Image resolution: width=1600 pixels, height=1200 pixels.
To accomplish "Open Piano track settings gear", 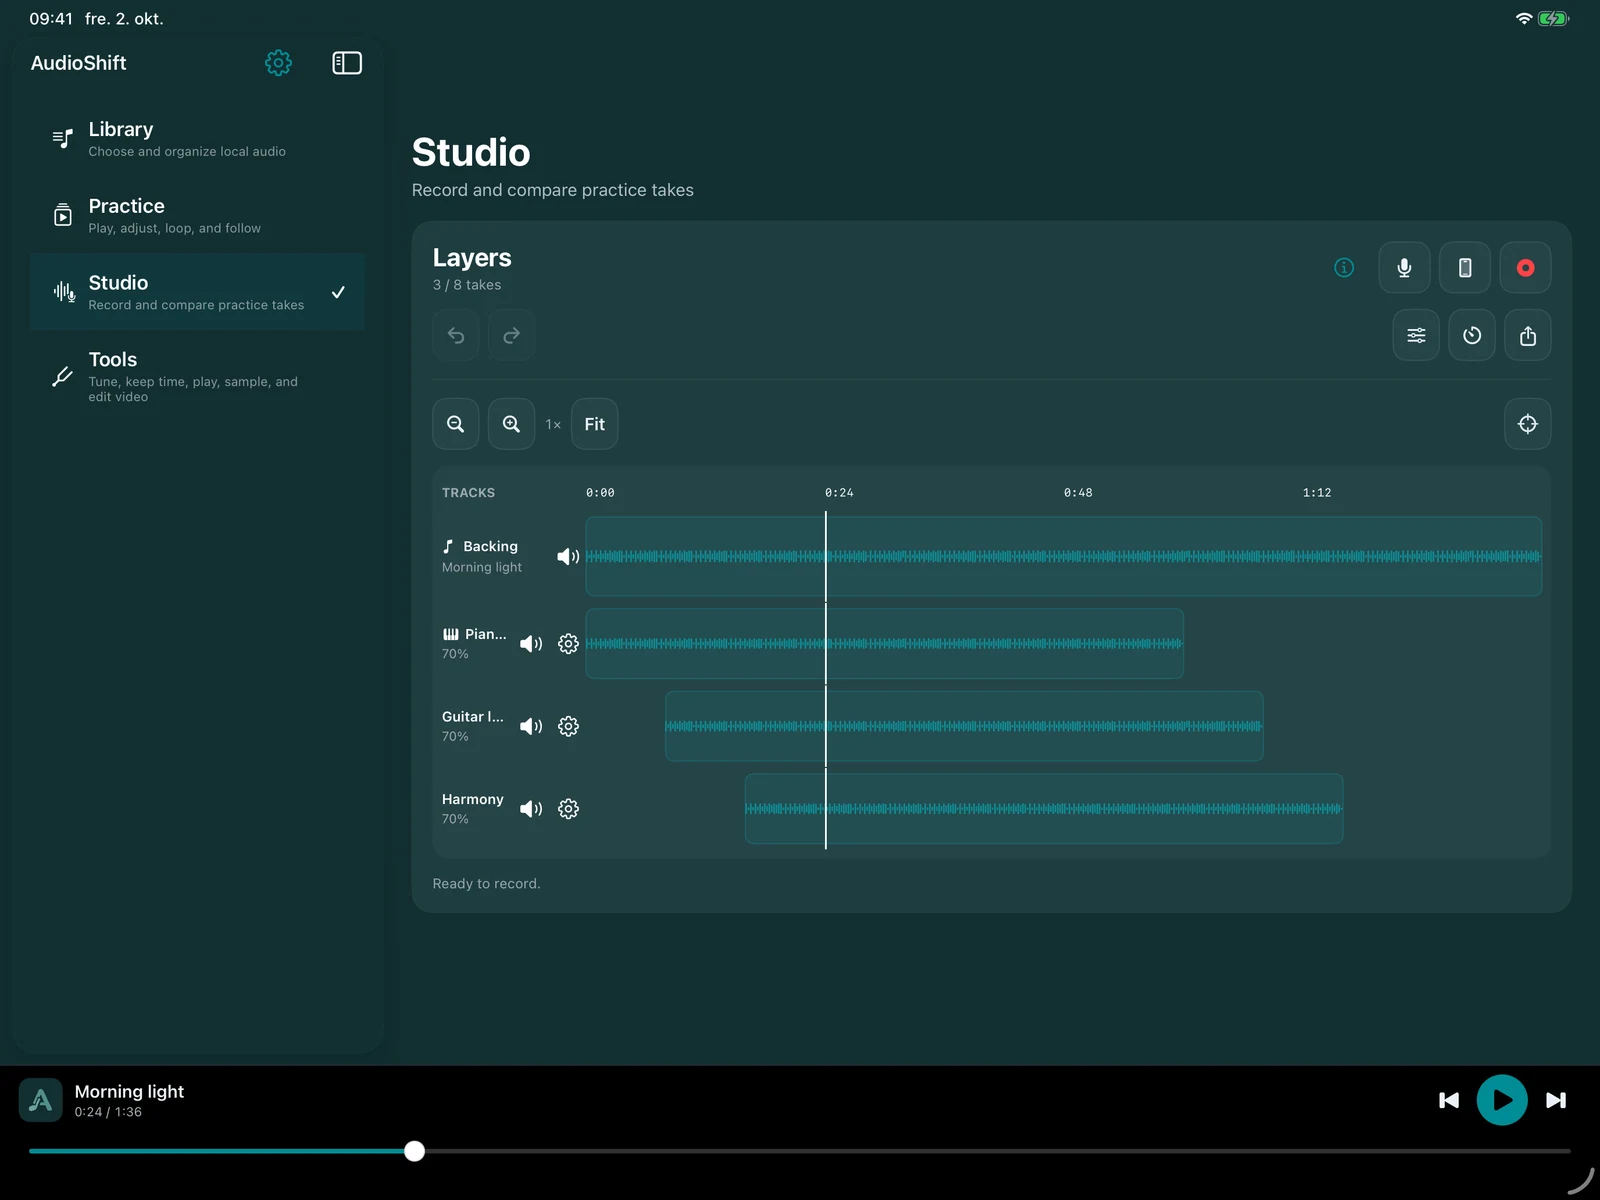I will coord(568,644).
